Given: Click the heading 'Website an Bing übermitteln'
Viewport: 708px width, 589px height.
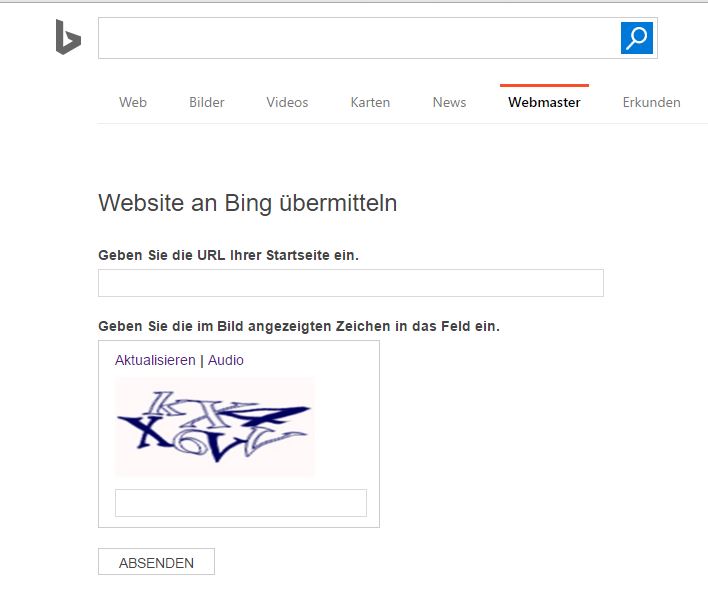Looking at the screenshot, I should [x=247, y=203].
